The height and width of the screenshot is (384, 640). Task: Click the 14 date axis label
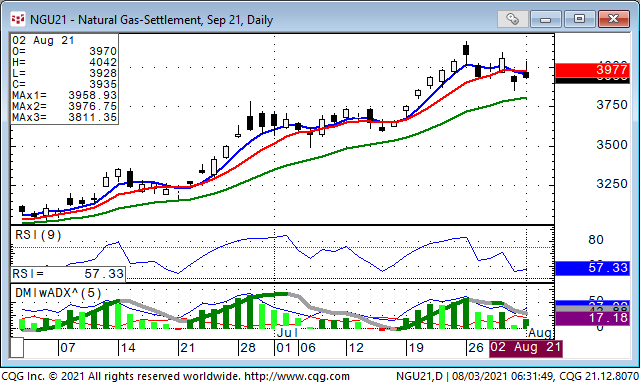[128, 348]
